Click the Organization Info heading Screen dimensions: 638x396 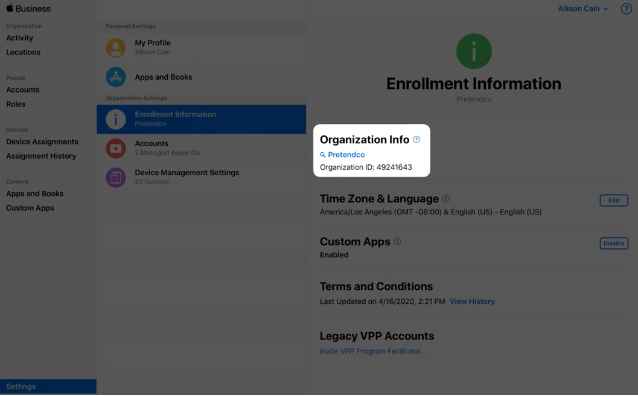tap(365, 140)
